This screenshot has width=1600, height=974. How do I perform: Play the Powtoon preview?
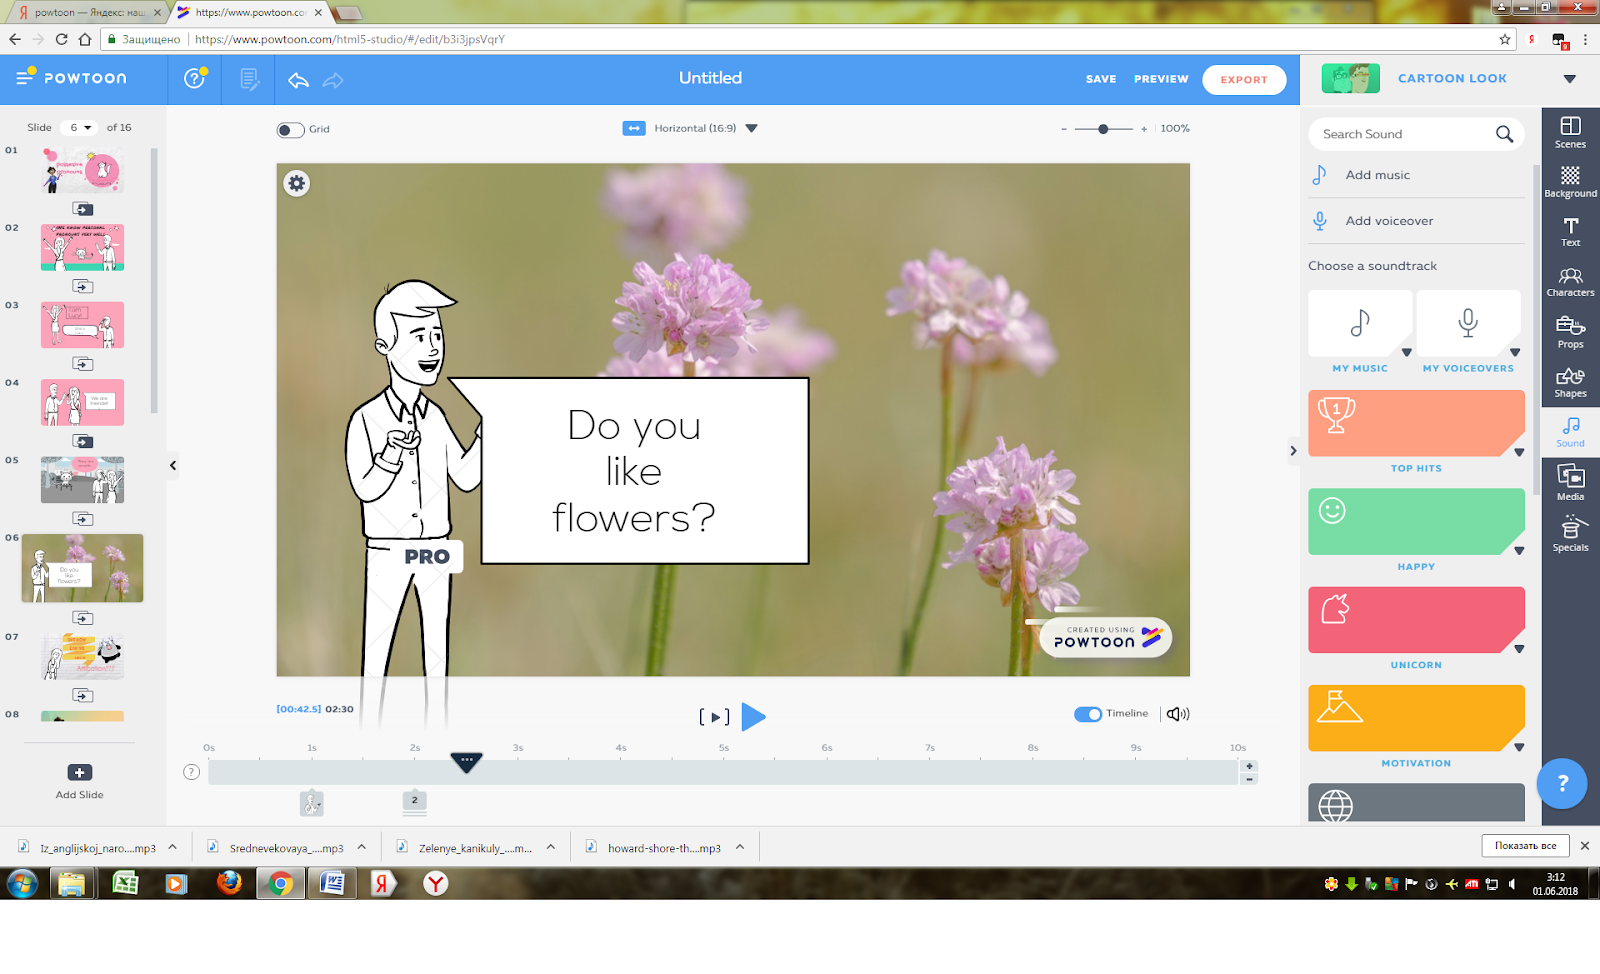pos(754,717)
